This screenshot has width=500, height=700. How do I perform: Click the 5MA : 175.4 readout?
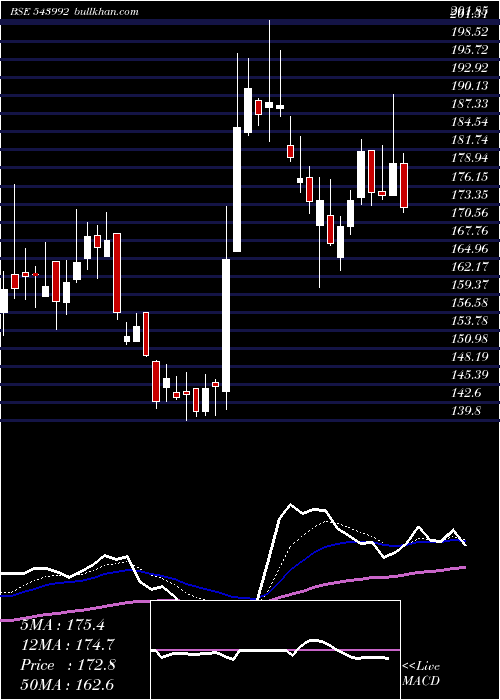(63, 625)
